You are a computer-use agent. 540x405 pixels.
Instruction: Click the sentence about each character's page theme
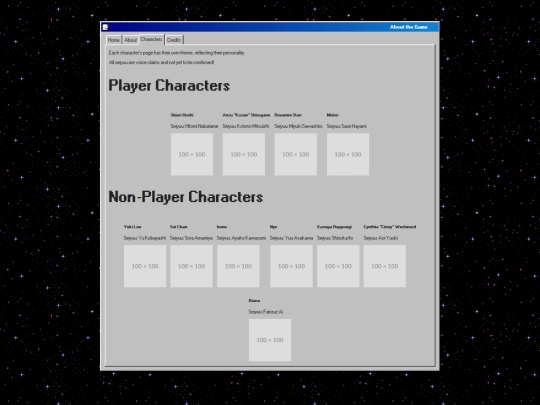click(177, 53)
